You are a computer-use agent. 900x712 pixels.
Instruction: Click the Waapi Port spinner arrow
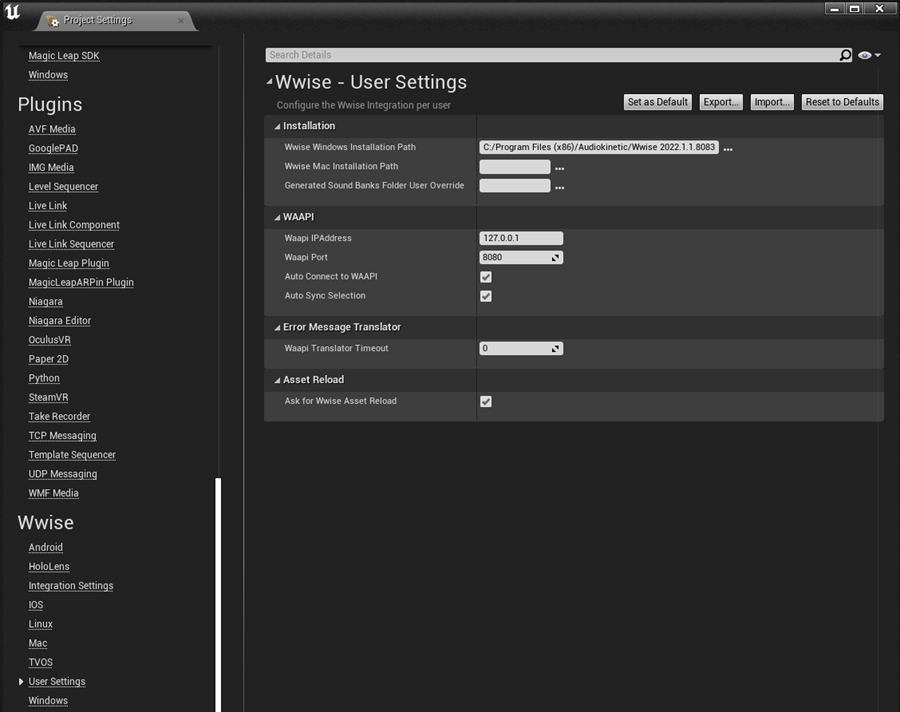(x=555, y=257)
